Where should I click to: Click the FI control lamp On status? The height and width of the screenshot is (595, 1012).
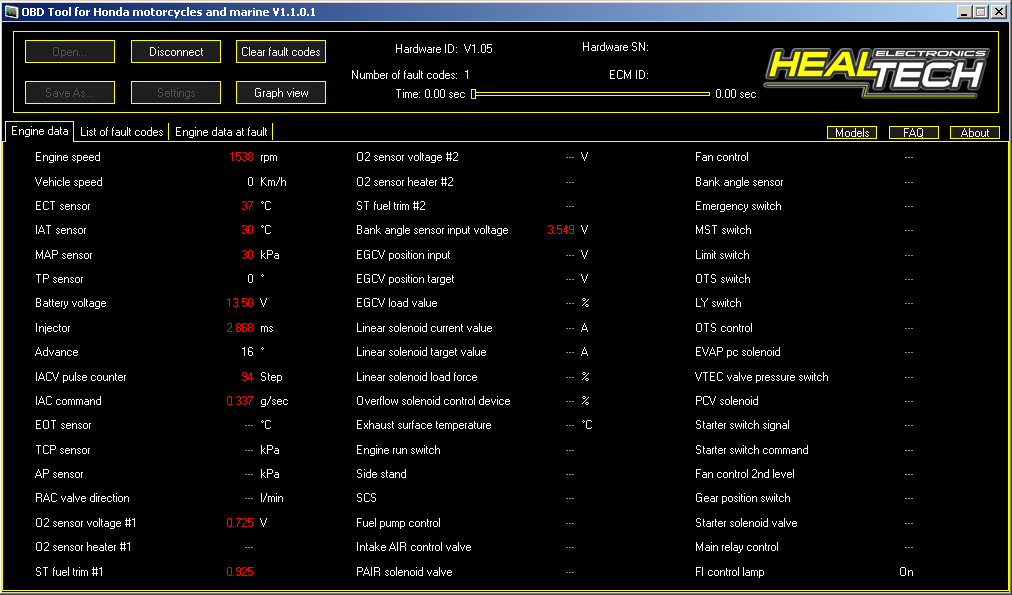coord(906,572)
